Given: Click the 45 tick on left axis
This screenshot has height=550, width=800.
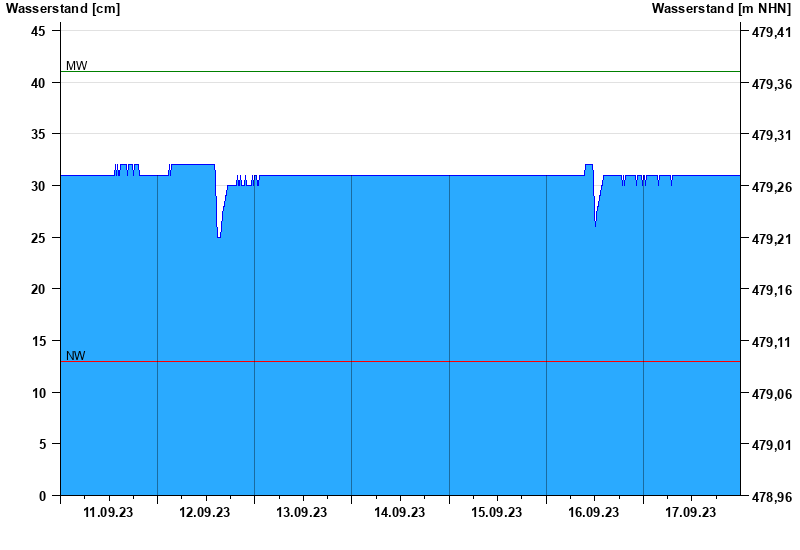Looking at the screenshot, I should pos(38,32).
